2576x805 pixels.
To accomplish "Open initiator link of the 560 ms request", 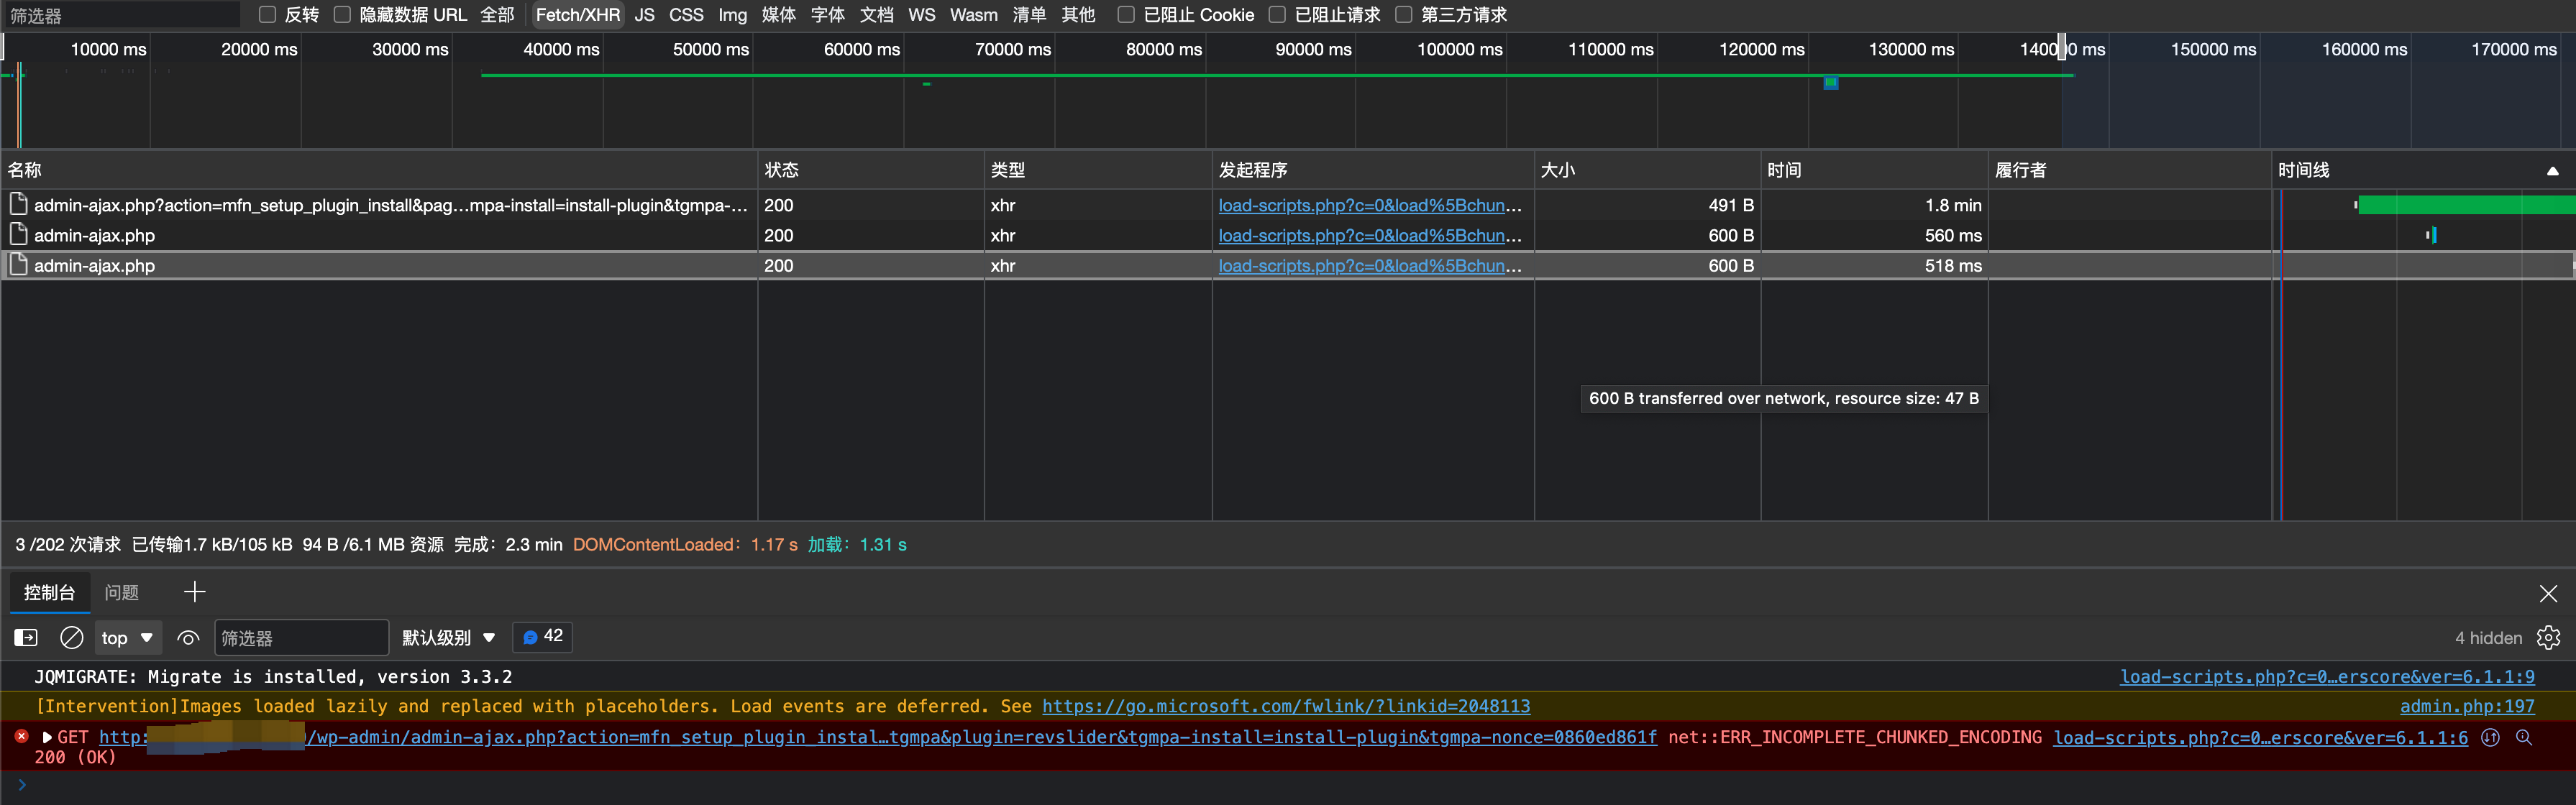I will pyautogui.click(x=1369, y=235).
